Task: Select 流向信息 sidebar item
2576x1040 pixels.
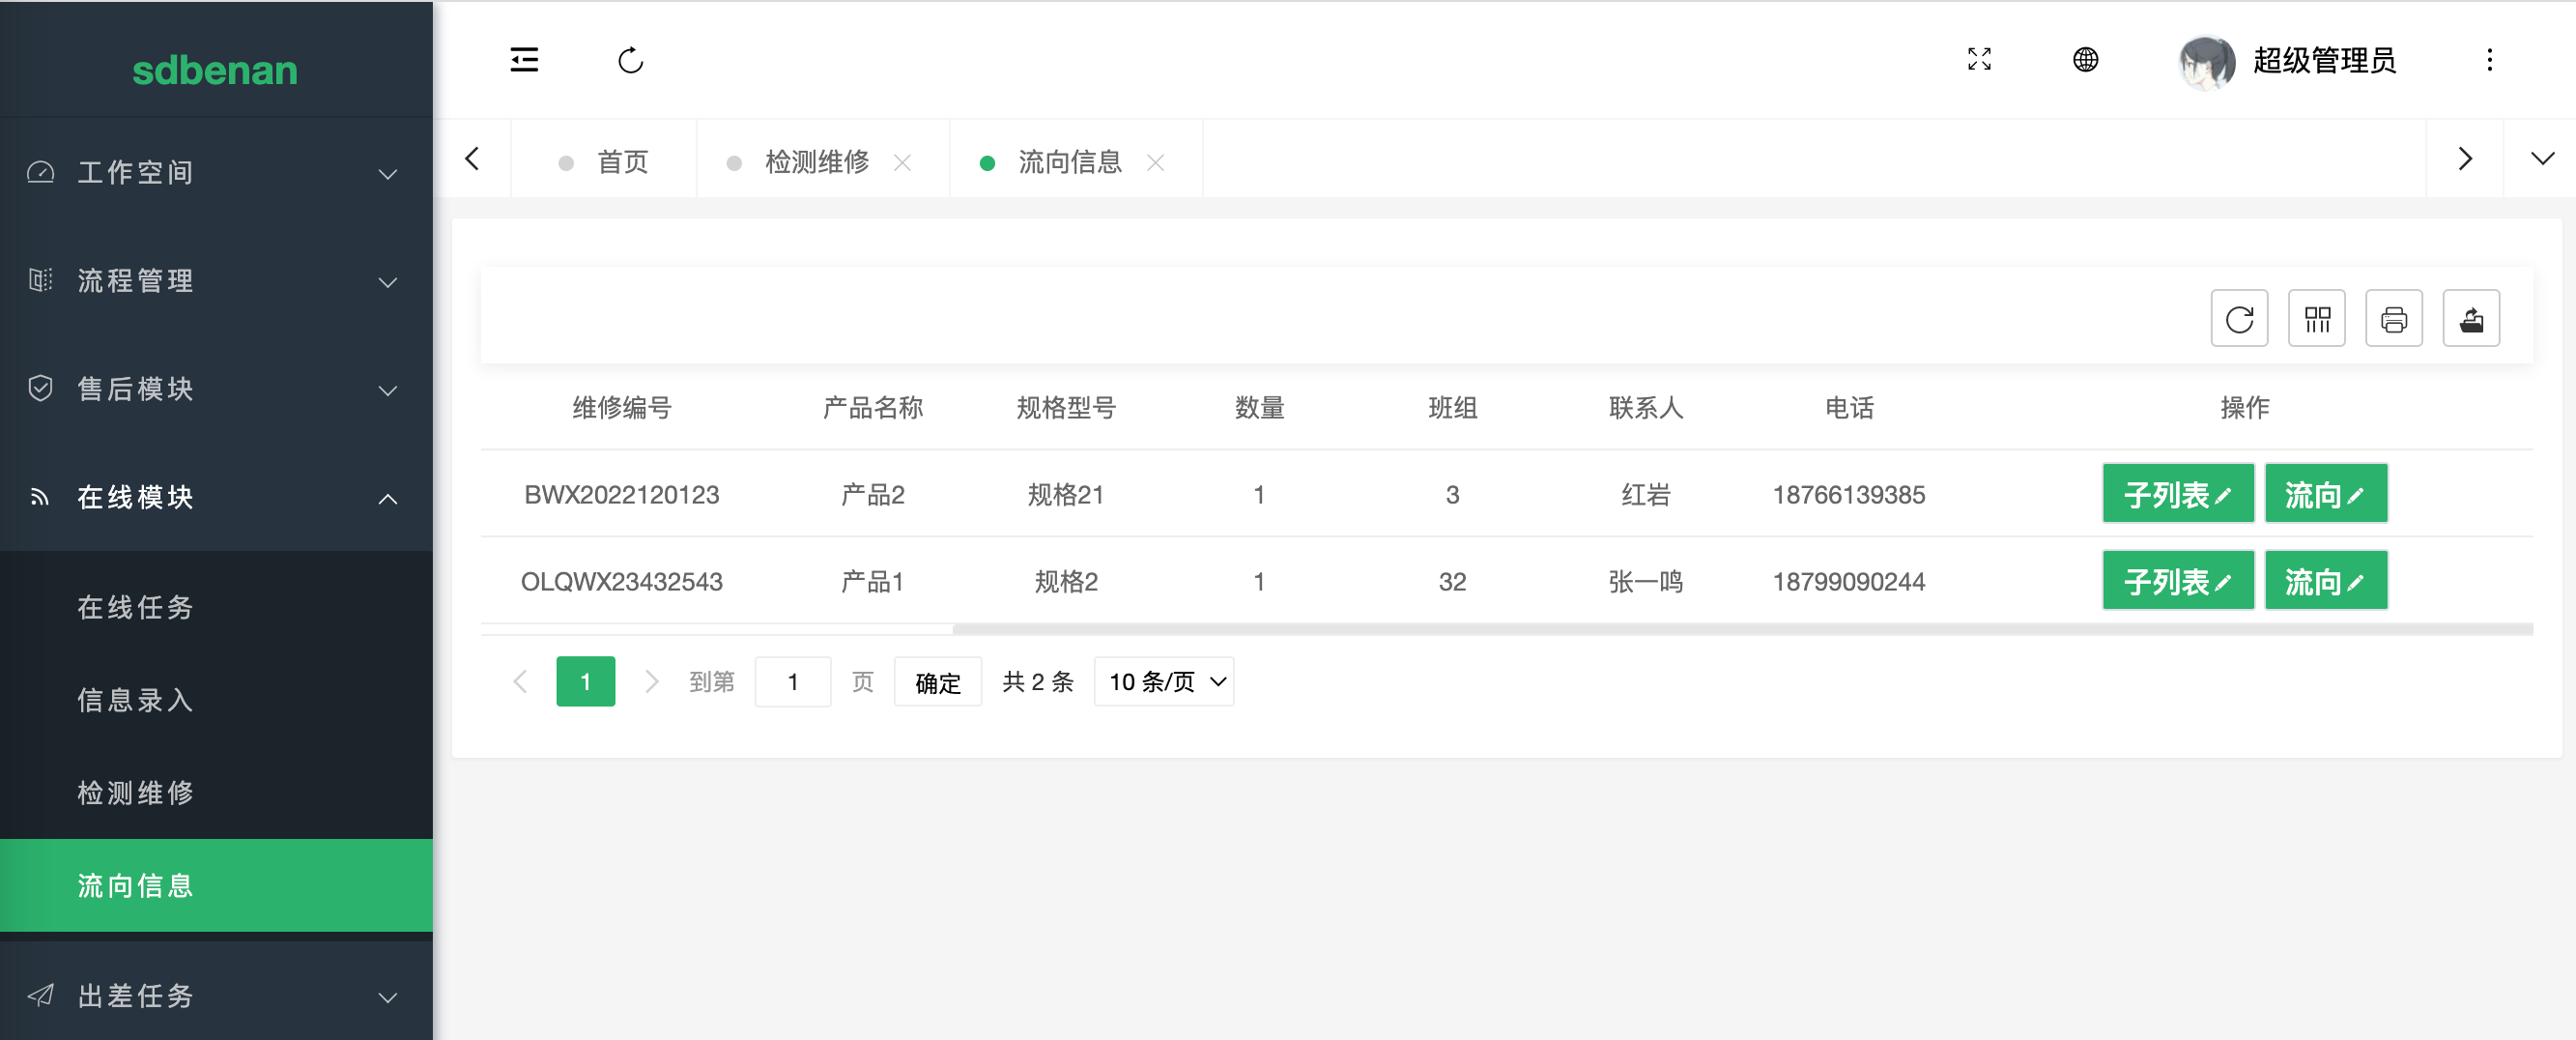Action: tap(216, 886)
